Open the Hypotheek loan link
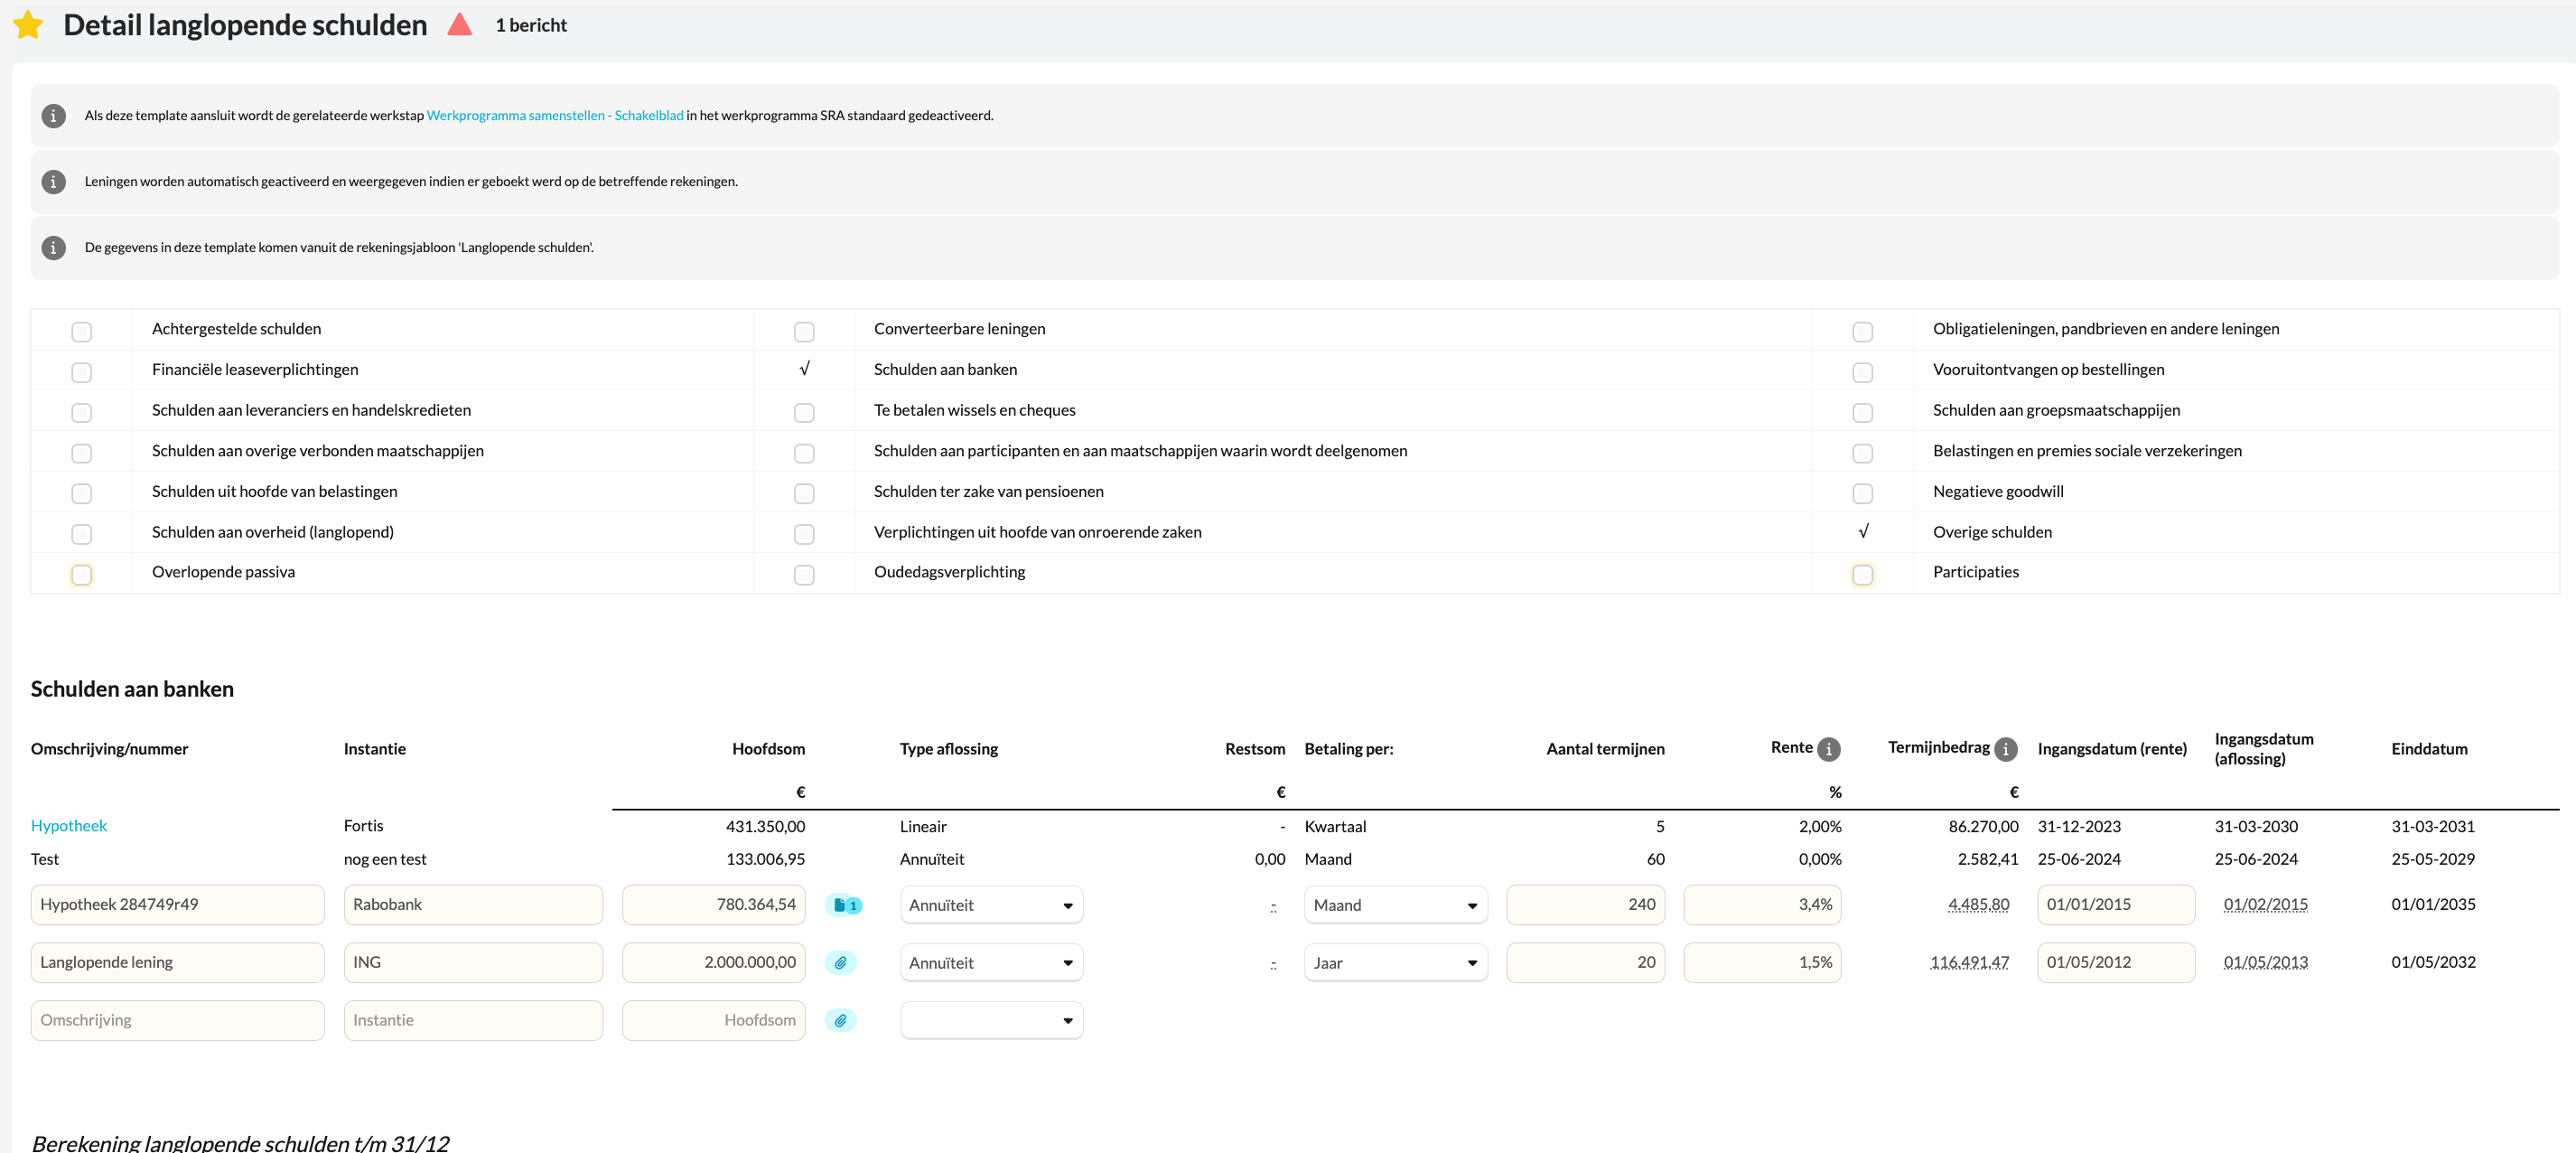Viewport: 2576px width, 1153px height. coord(69,826)
